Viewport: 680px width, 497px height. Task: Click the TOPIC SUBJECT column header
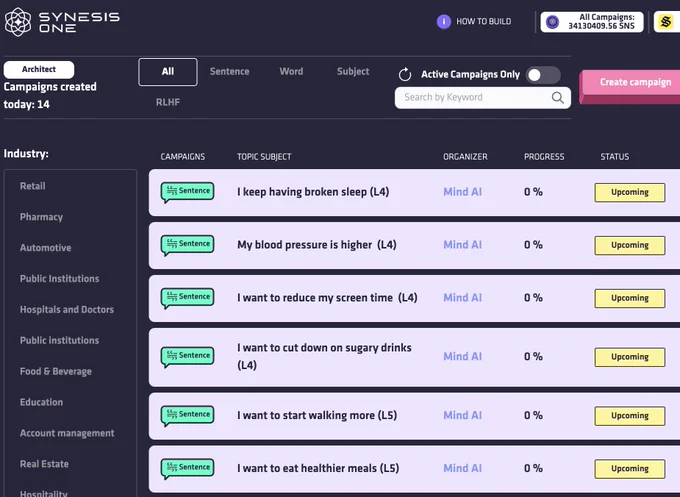(x=264, y=157)
